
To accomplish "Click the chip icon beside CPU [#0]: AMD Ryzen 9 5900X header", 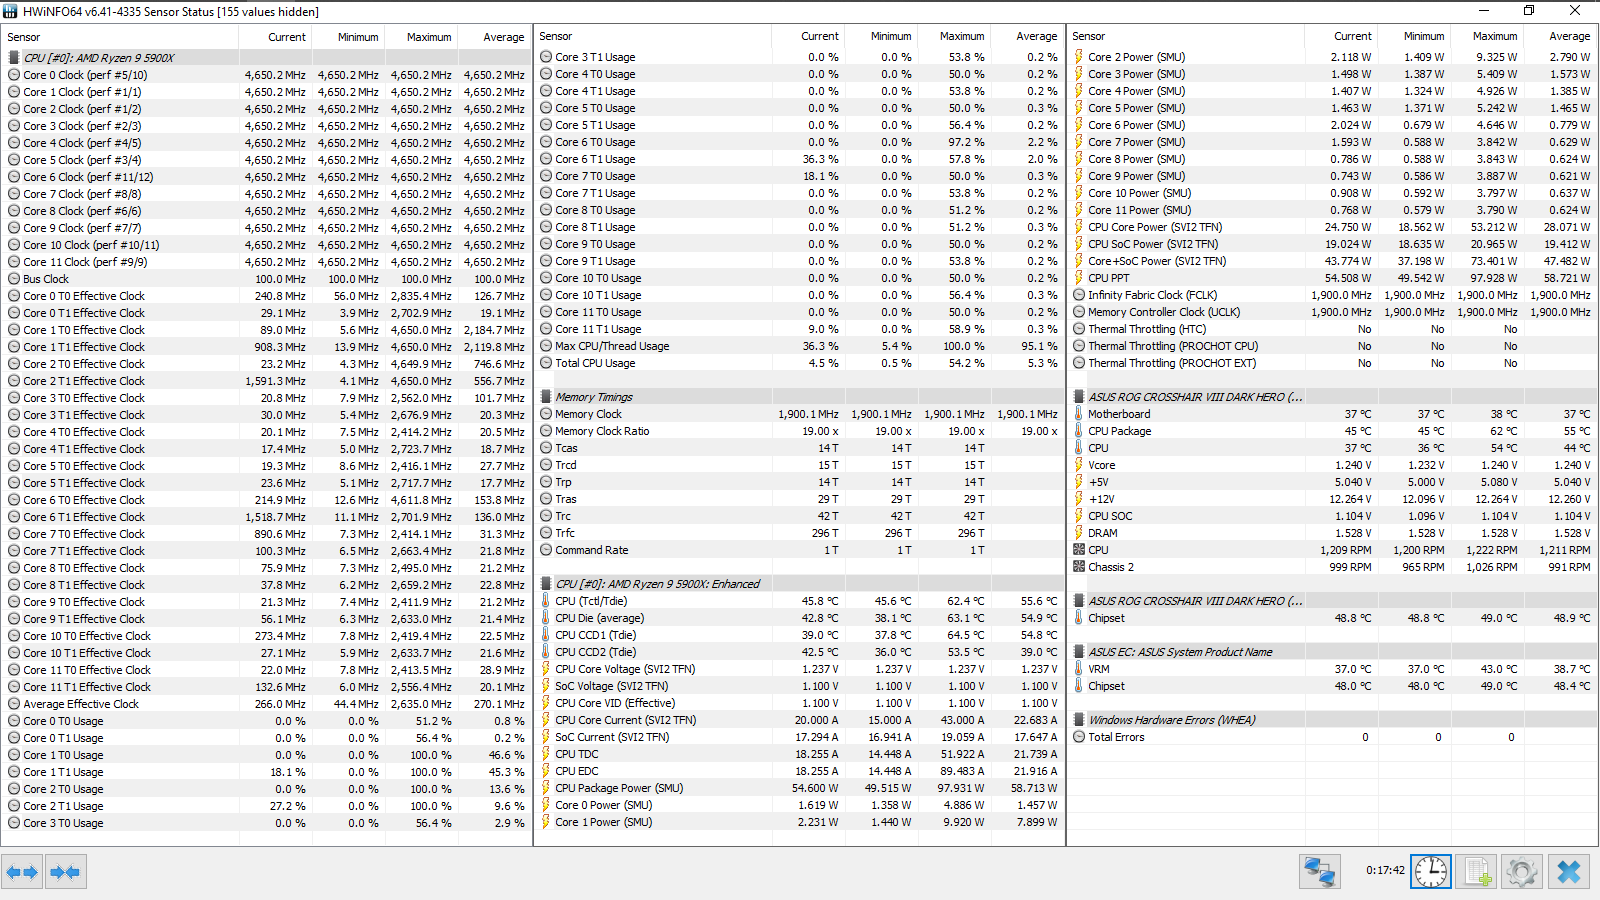I will pos(14,58).
